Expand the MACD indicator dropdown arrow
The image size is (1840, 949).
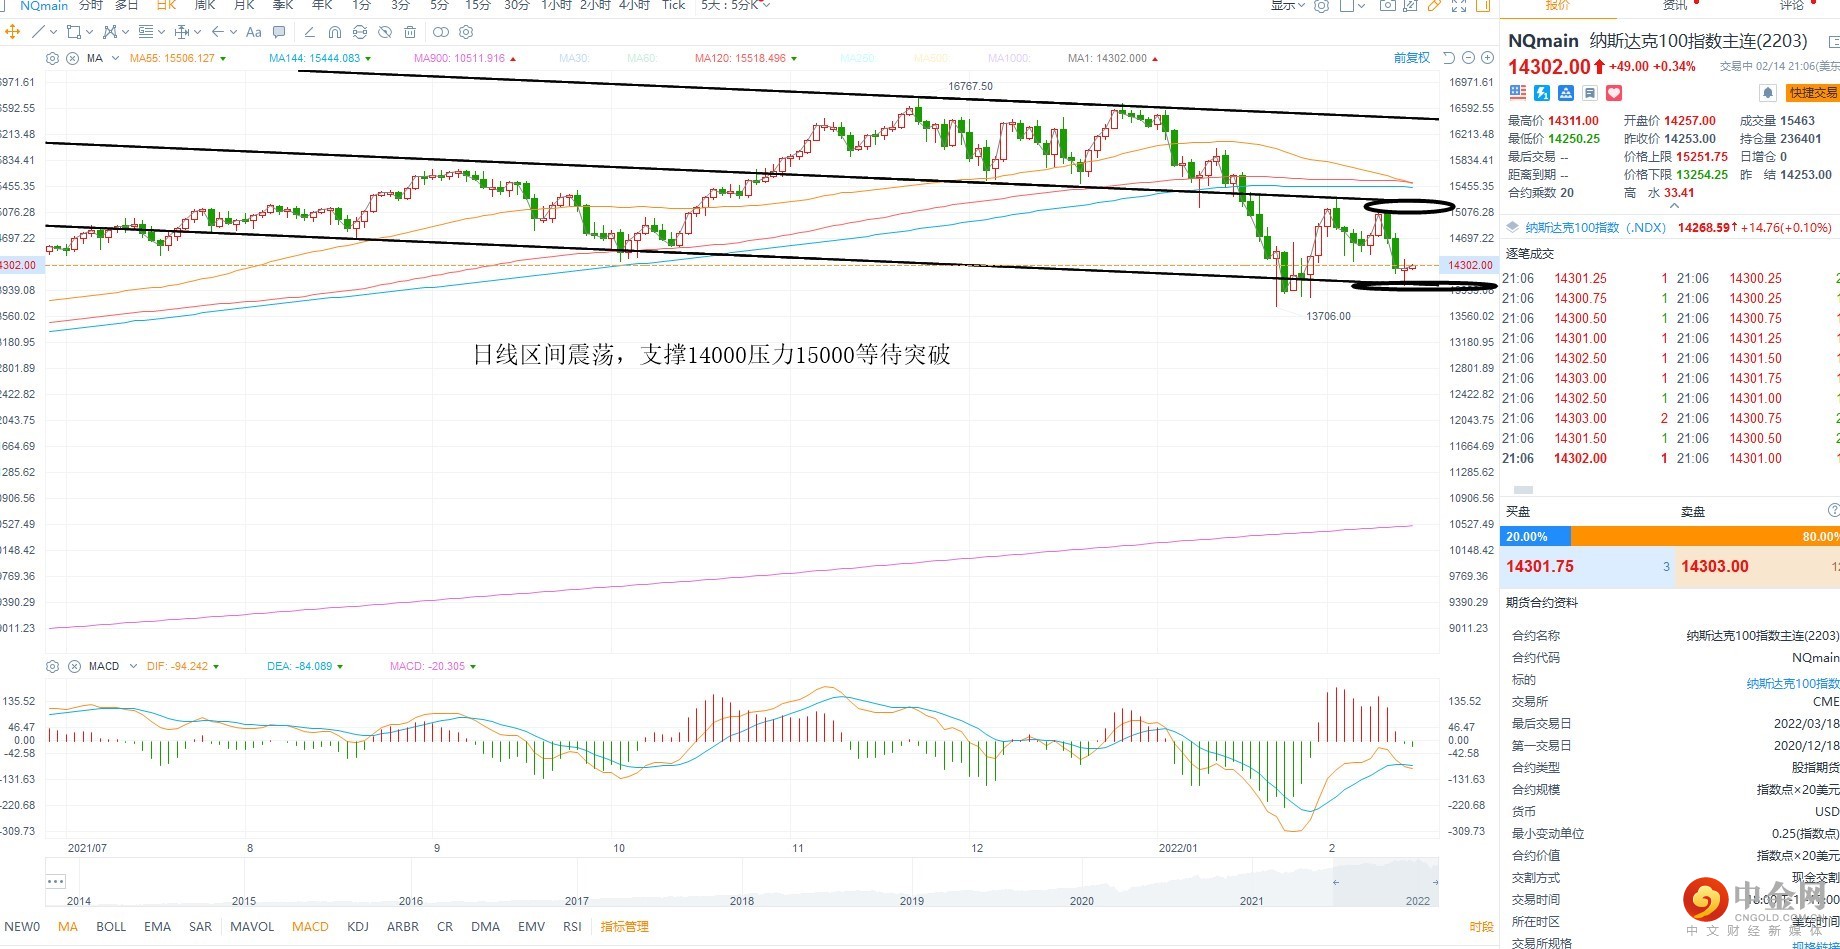coord(133,666)
